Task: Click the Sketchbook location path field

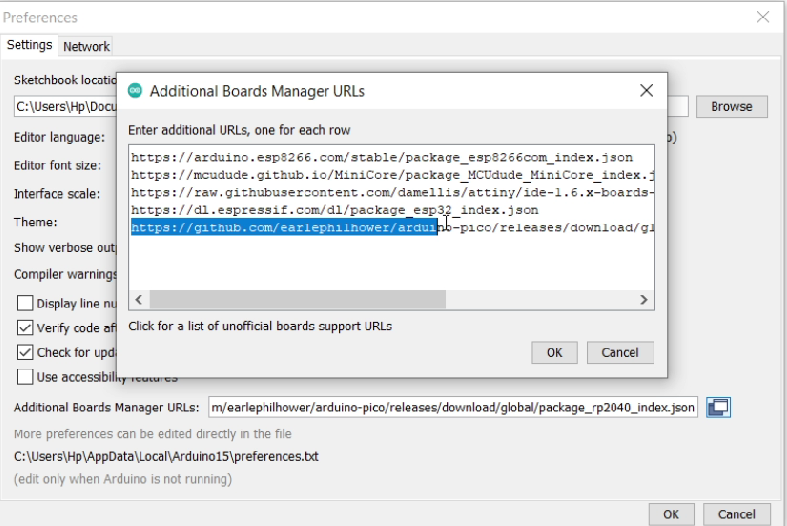Action: [x=65, y=106]
